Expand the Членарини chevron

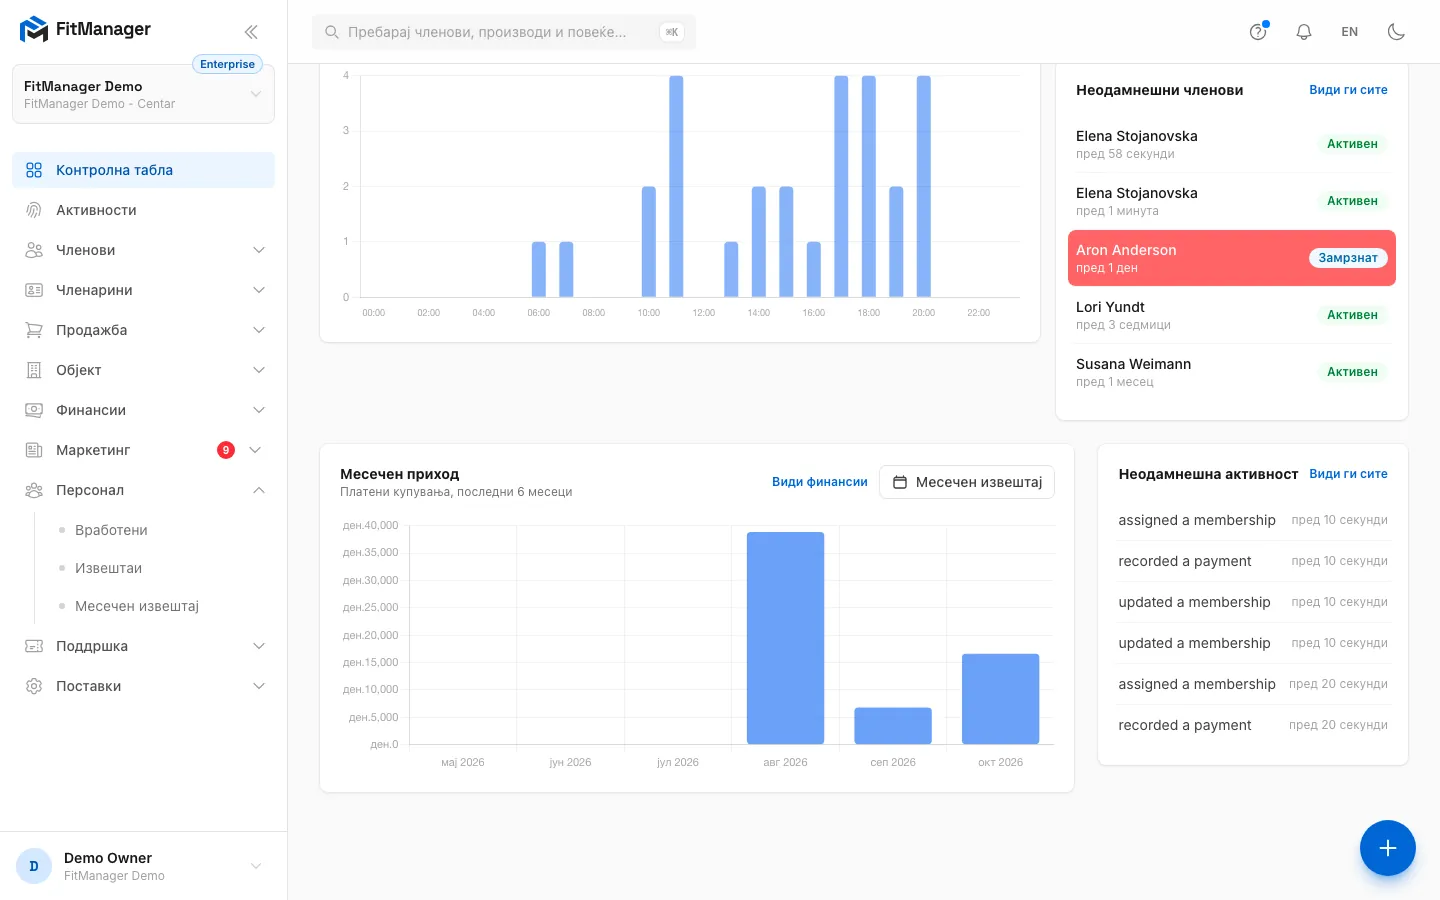(259, 290)
